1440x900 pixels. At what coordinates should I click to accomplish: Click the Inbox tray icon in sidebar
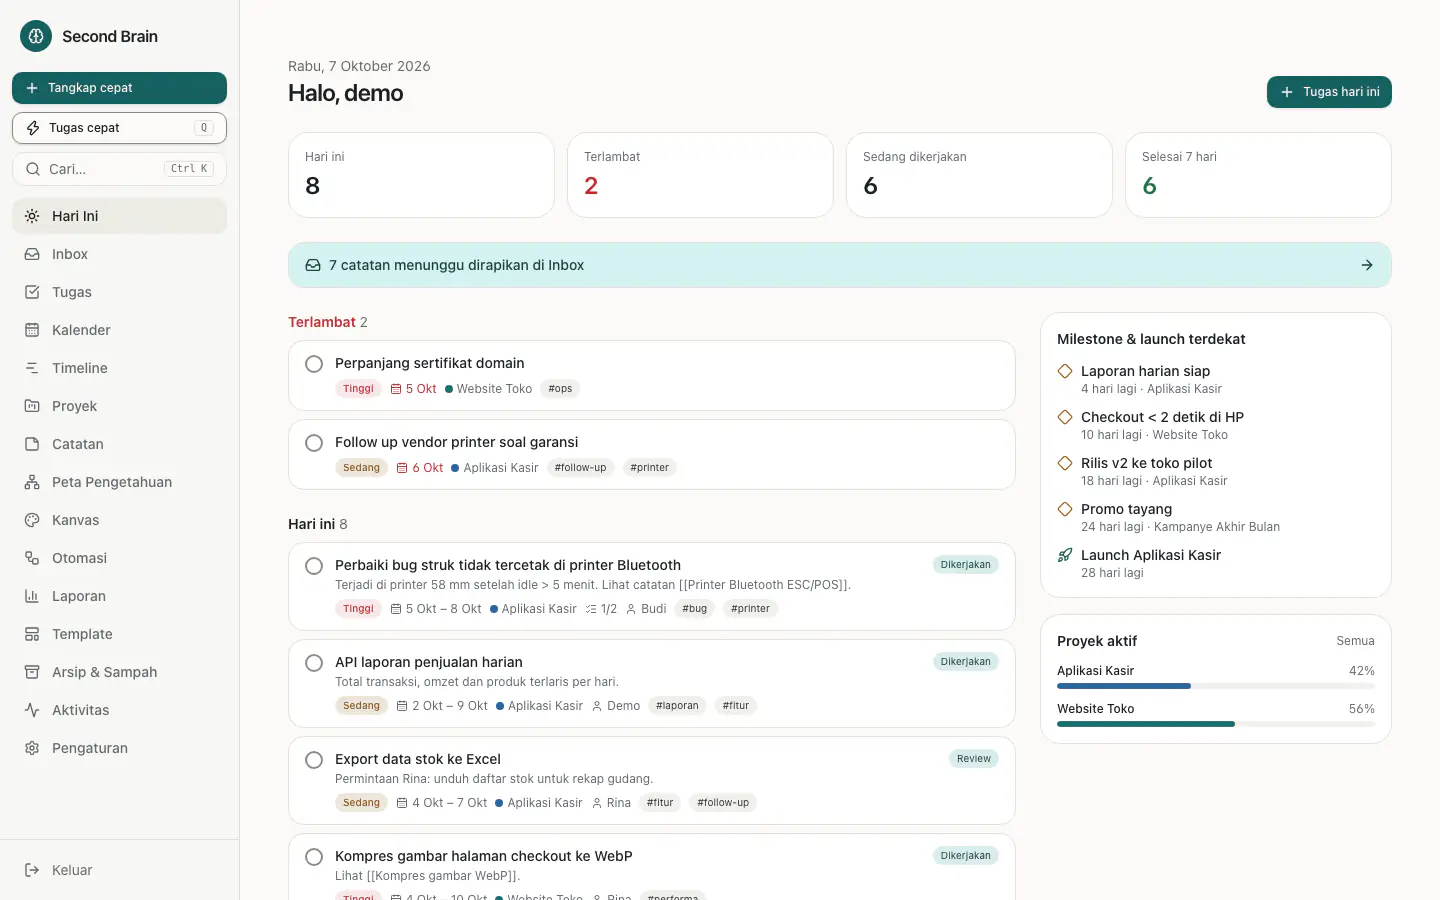coord(32,254)
